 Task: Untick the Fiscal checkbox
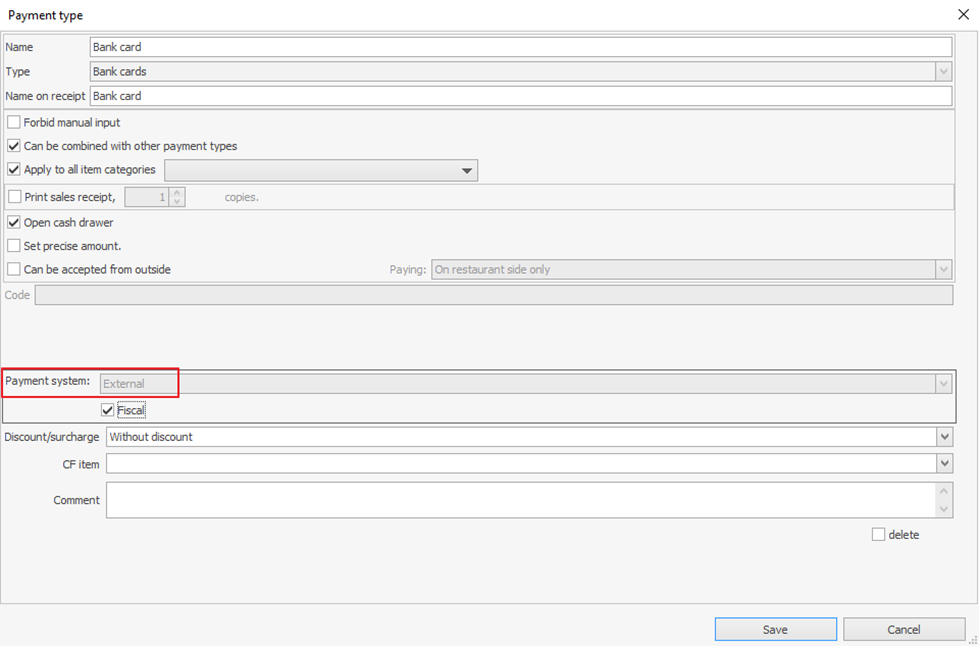click(108, 410)
